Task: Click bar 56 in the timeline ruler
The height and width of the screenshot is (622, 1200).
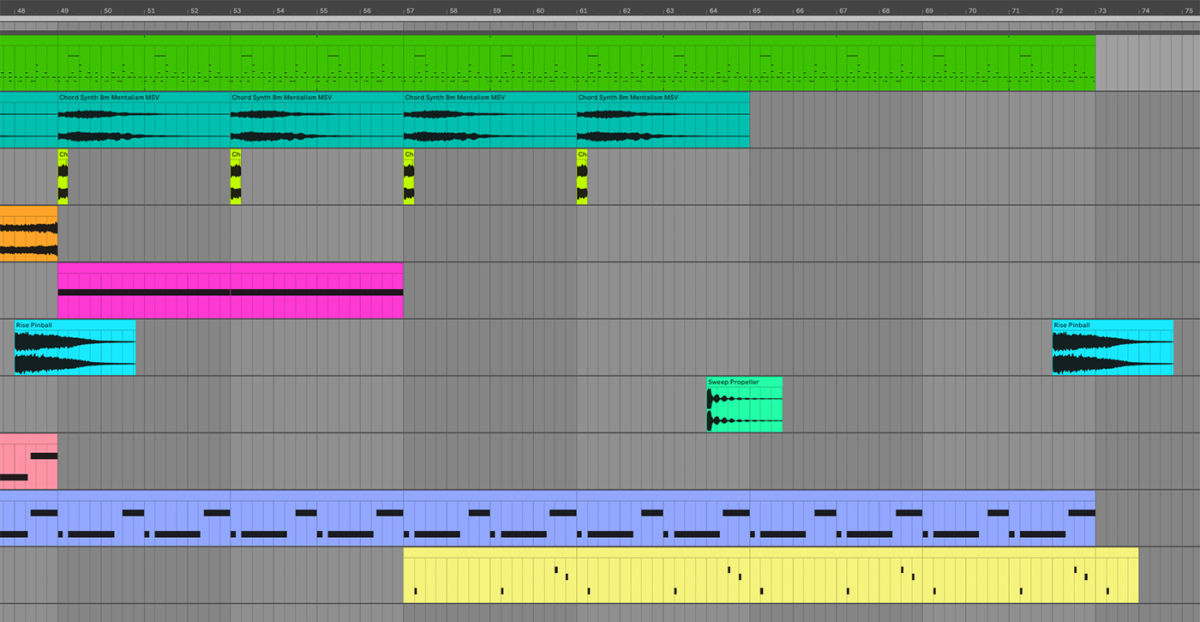Action: pyautogui.click(x=366, y=9)
